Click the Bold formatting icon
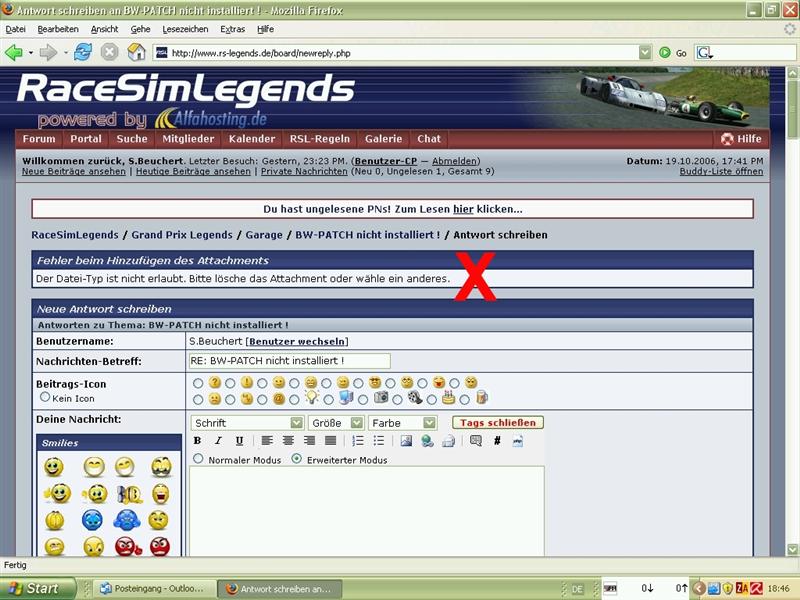This screenshot has width=800, height=600. 197,441
